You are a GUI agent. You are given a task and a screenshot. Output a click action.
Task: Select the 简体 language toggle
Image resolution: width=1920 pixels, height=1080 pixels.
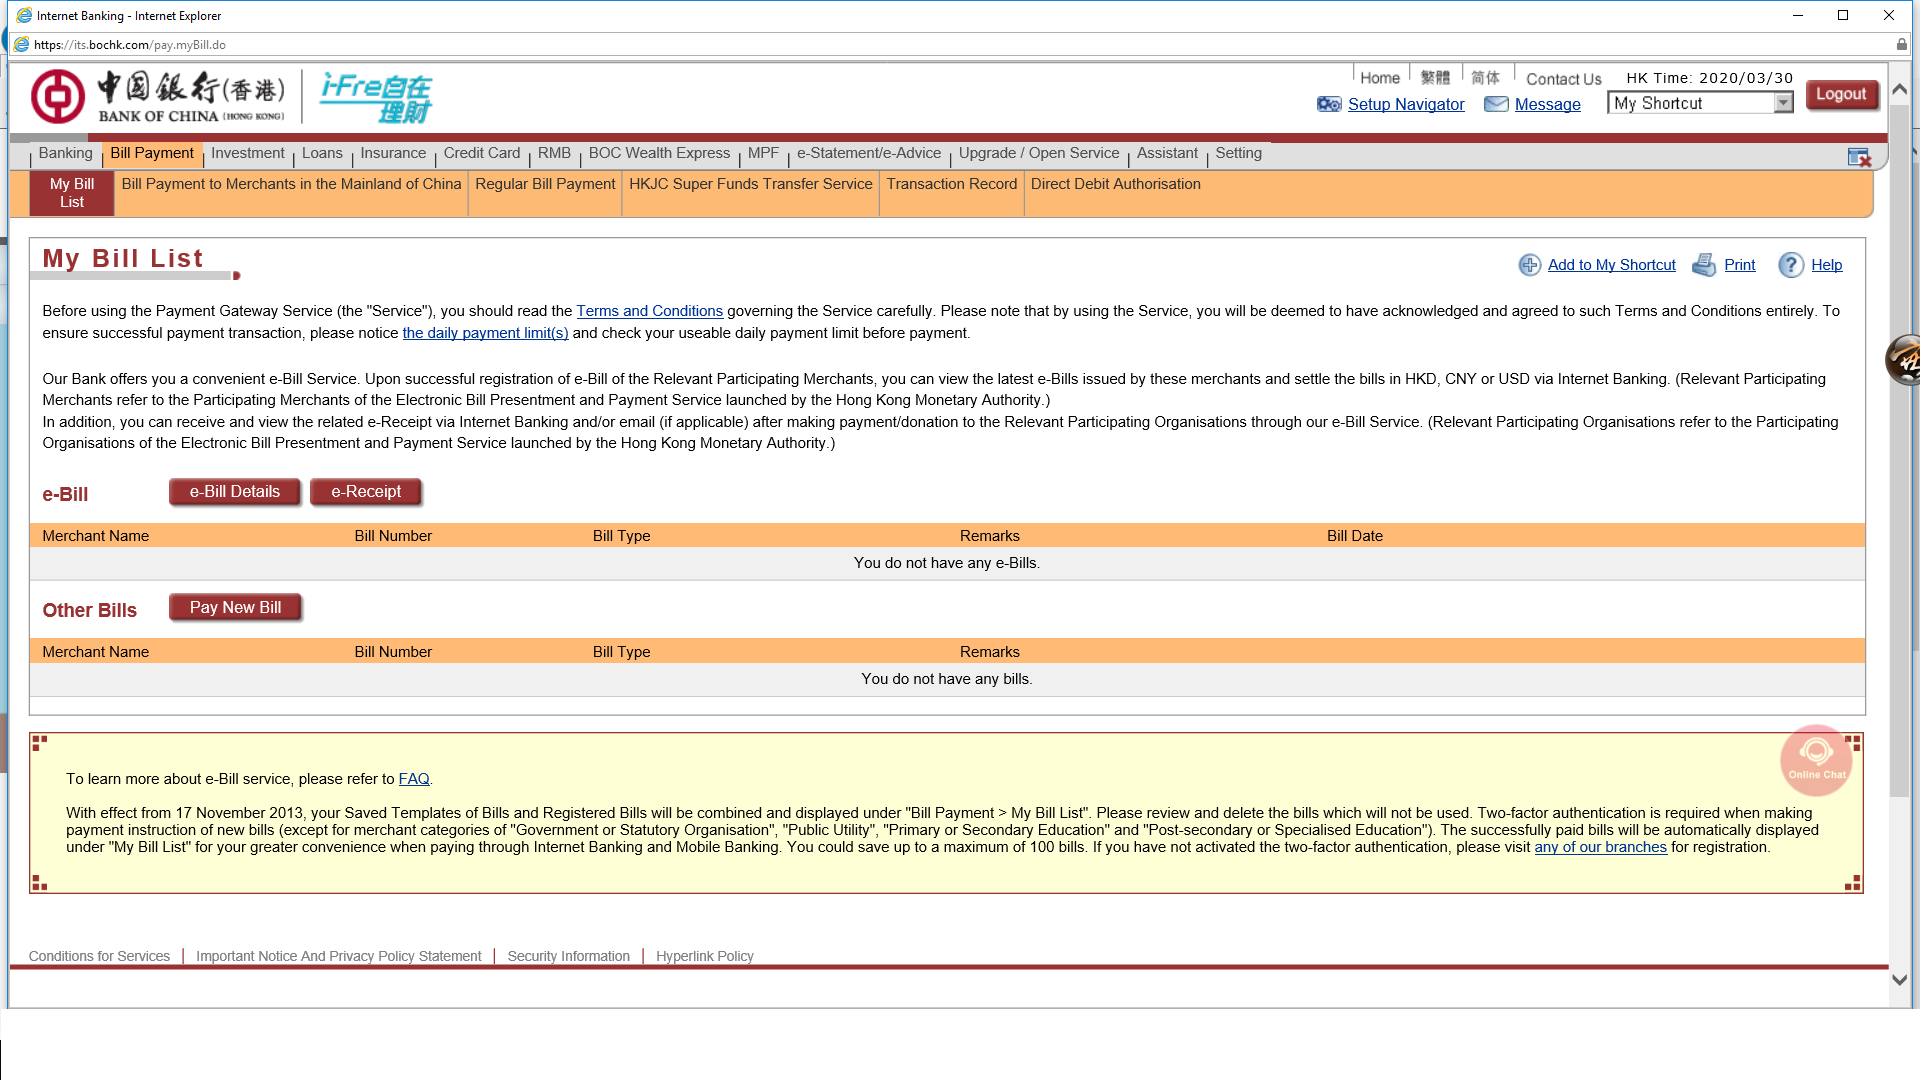pos(1486,76)
